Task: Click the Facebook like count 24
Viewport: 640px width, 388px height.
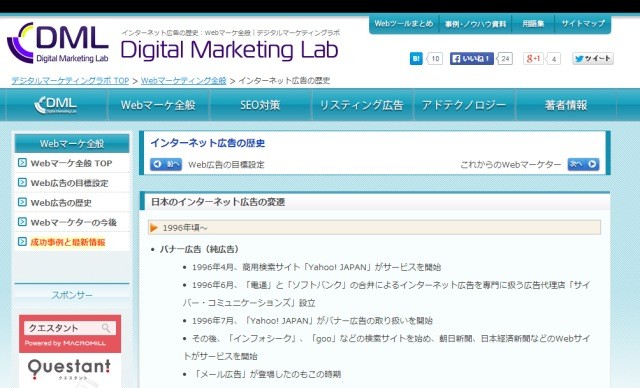Action: (505, 59)
